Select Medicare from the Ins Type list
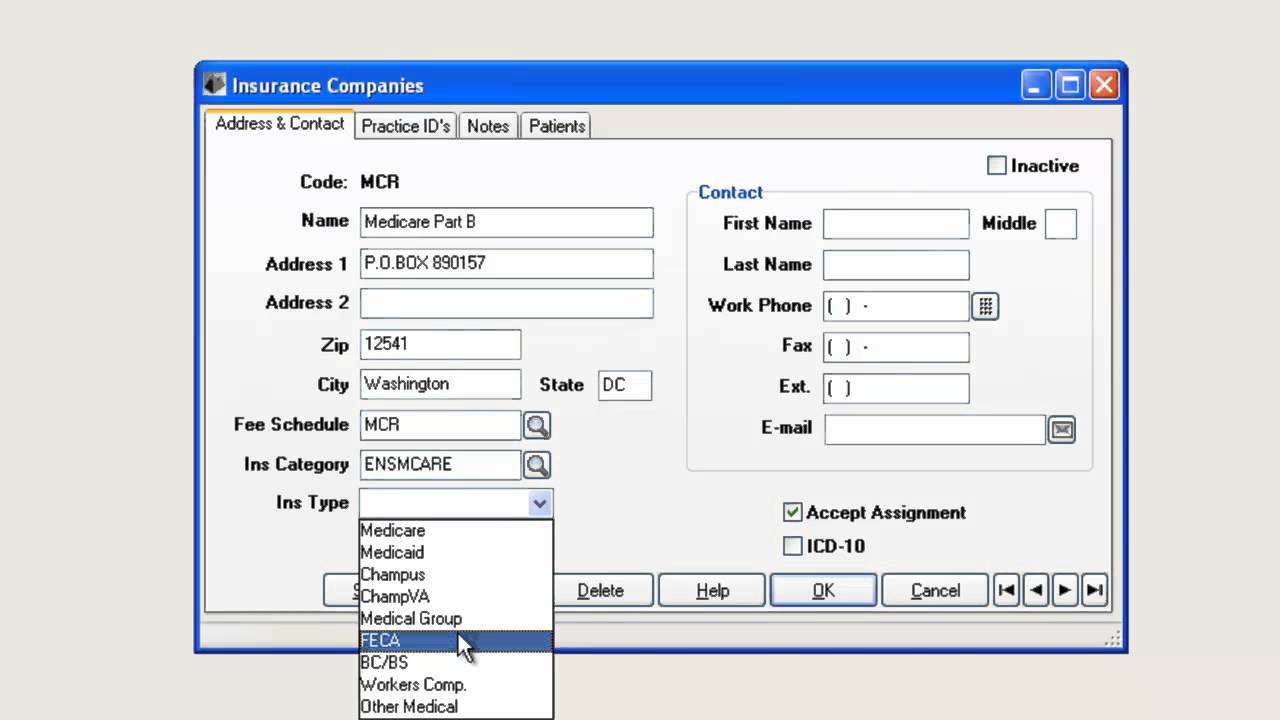The width and height of the screenshot is (1280, 720). [x=455, y=531]
